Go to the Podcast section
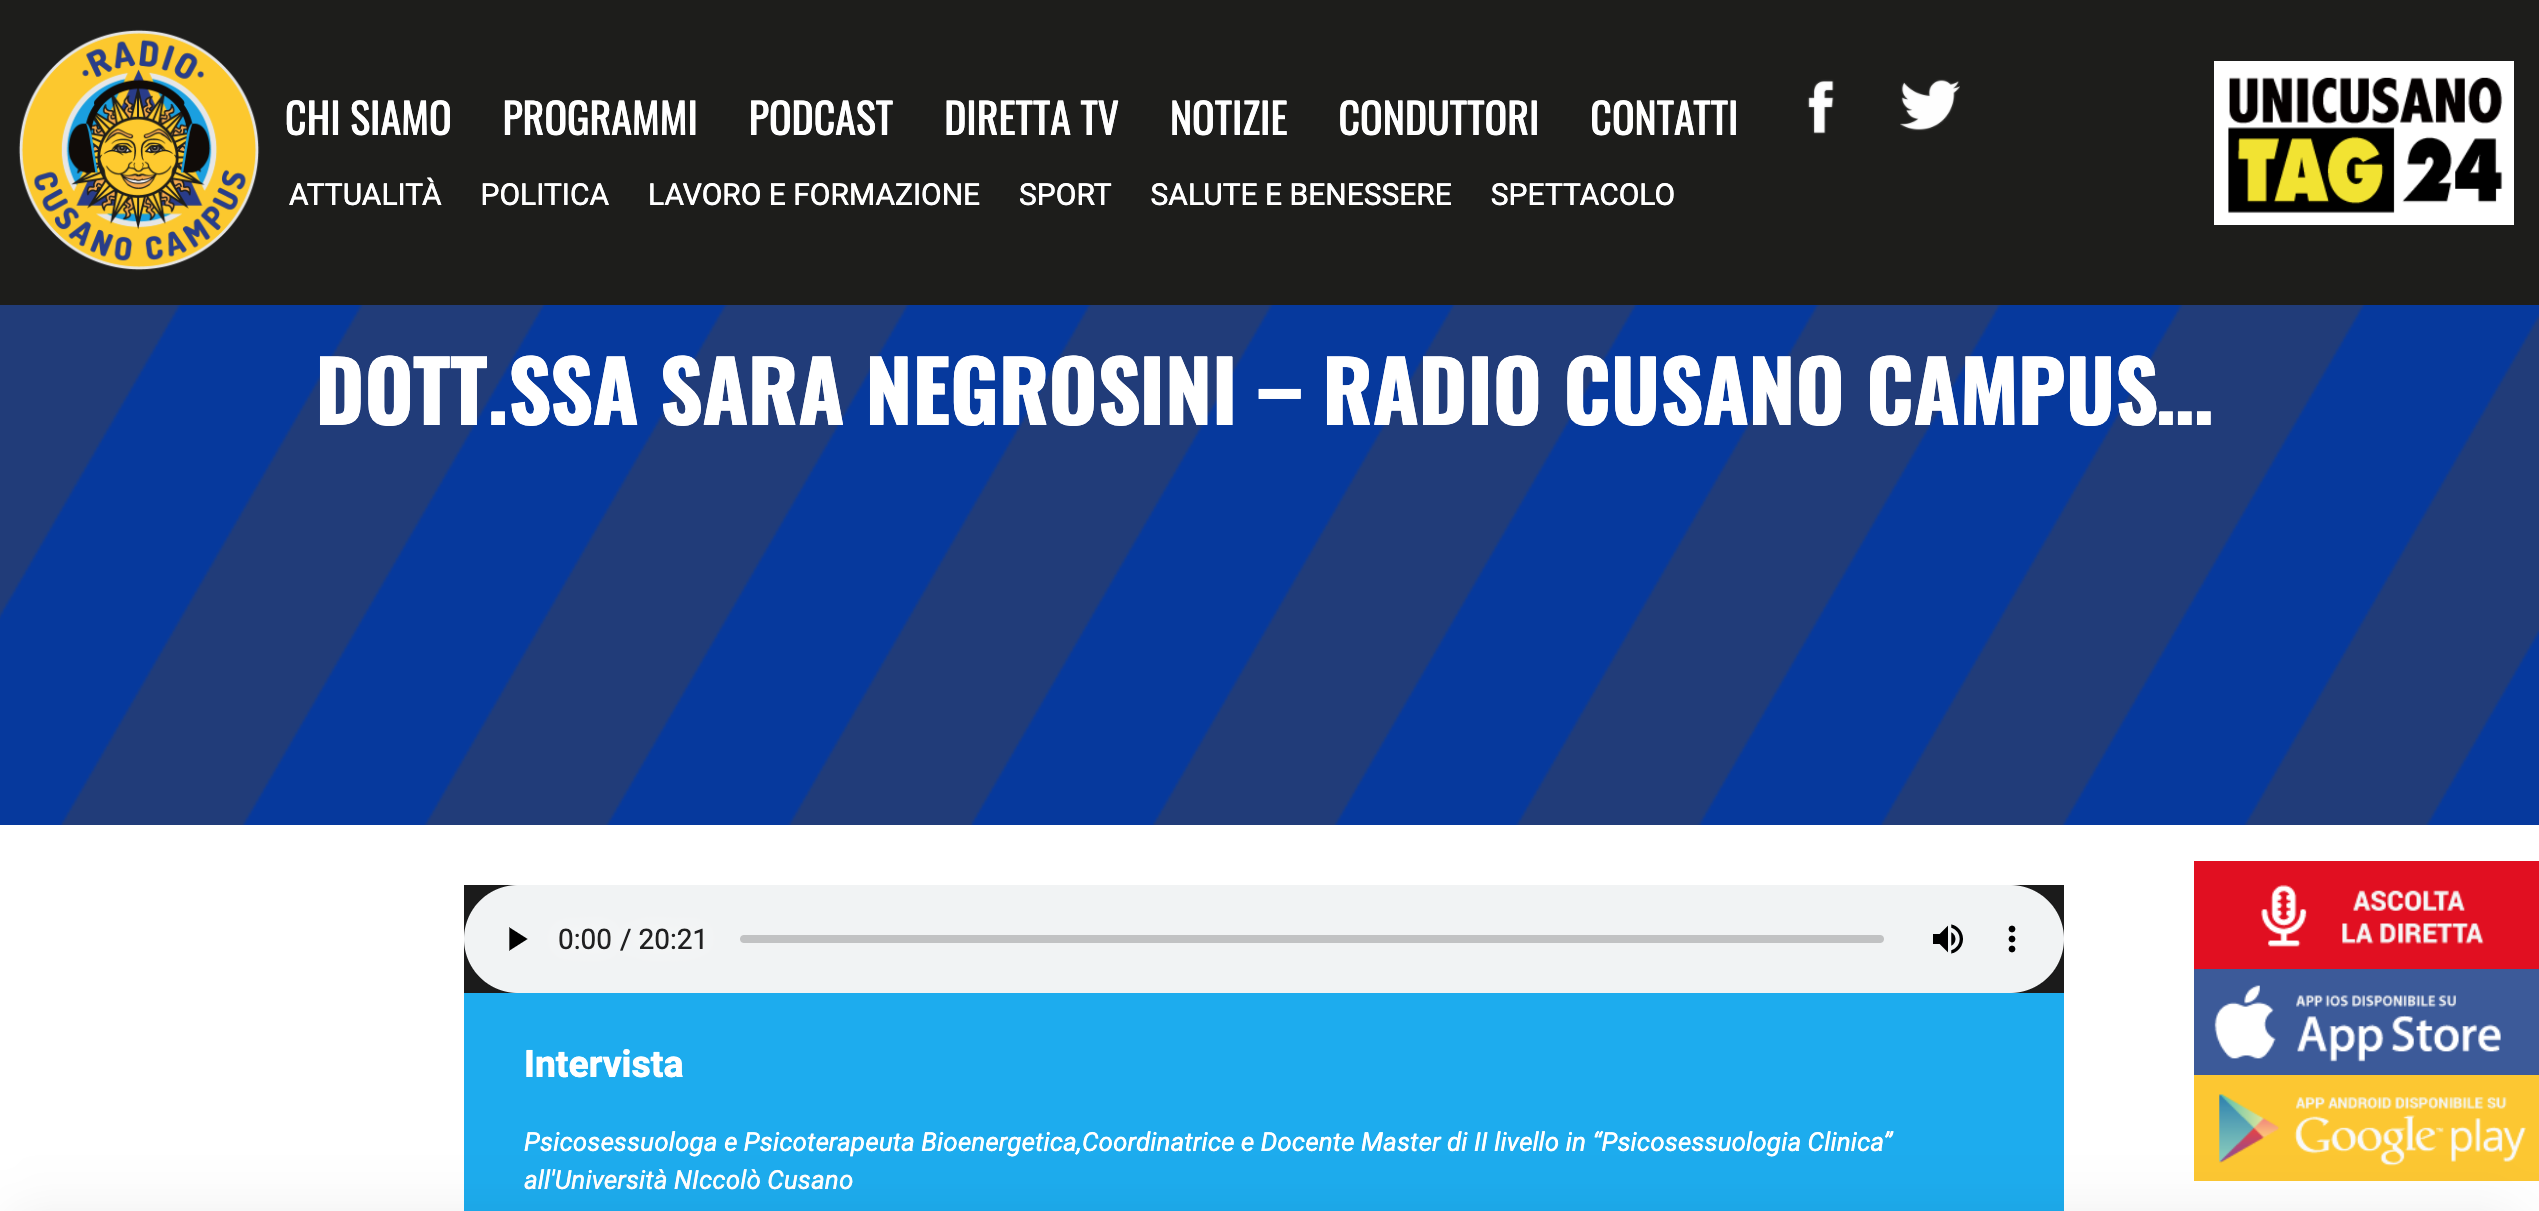2539x1211 pixels. point(820,119)
